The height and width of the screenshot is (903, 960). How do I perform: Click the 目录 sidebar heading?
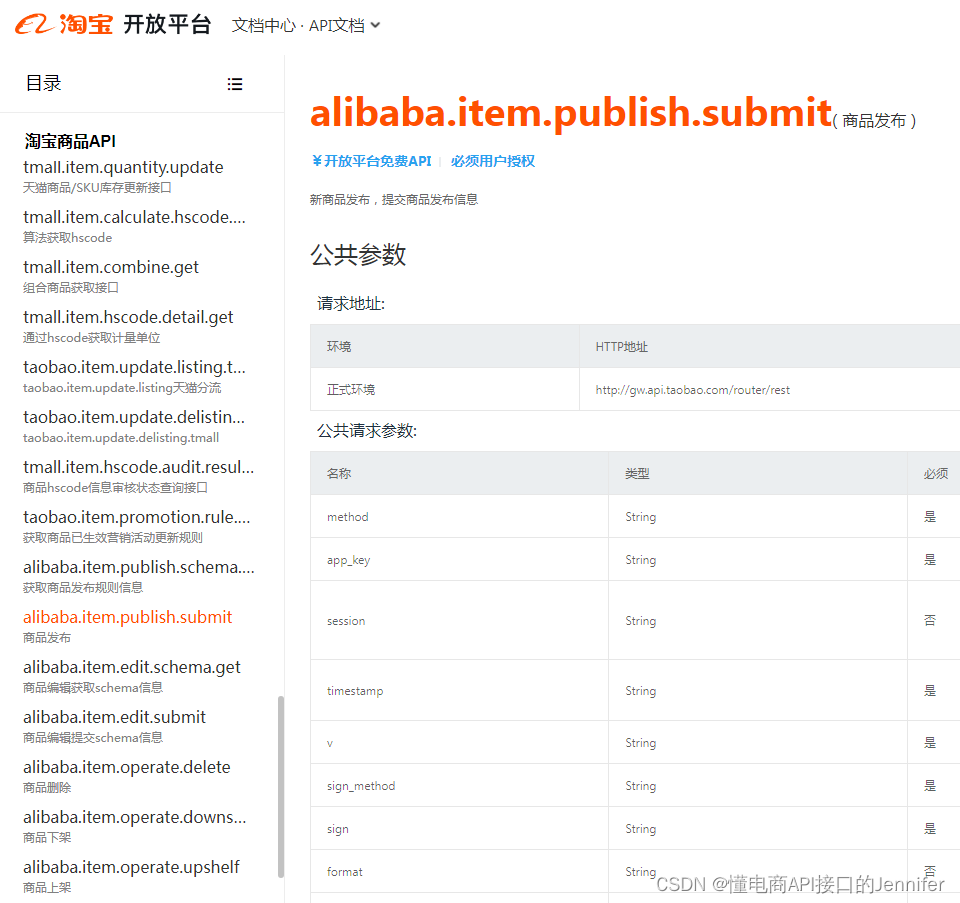point(42,83)
